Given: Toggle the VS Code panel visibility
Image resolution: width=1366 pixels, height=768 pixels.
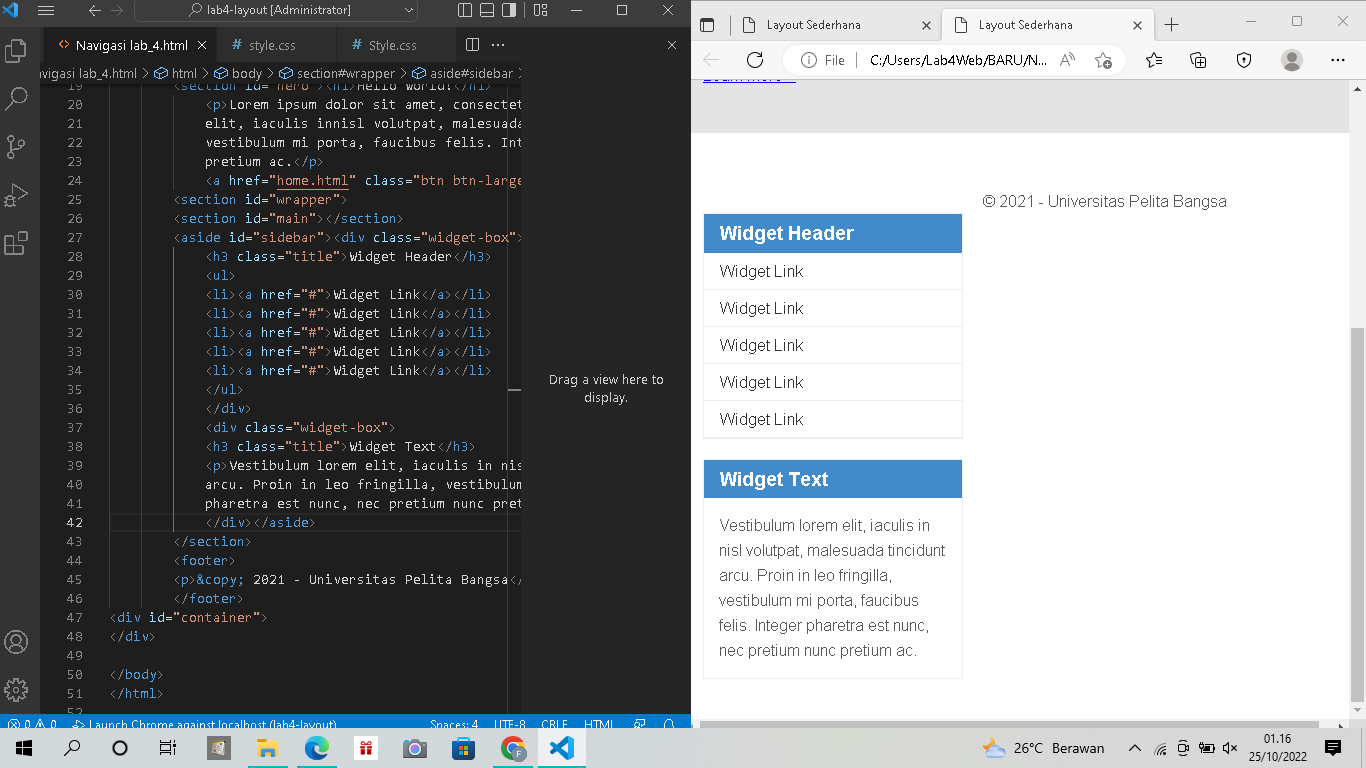Looking at the screenshot, I should tap(485, 9).
